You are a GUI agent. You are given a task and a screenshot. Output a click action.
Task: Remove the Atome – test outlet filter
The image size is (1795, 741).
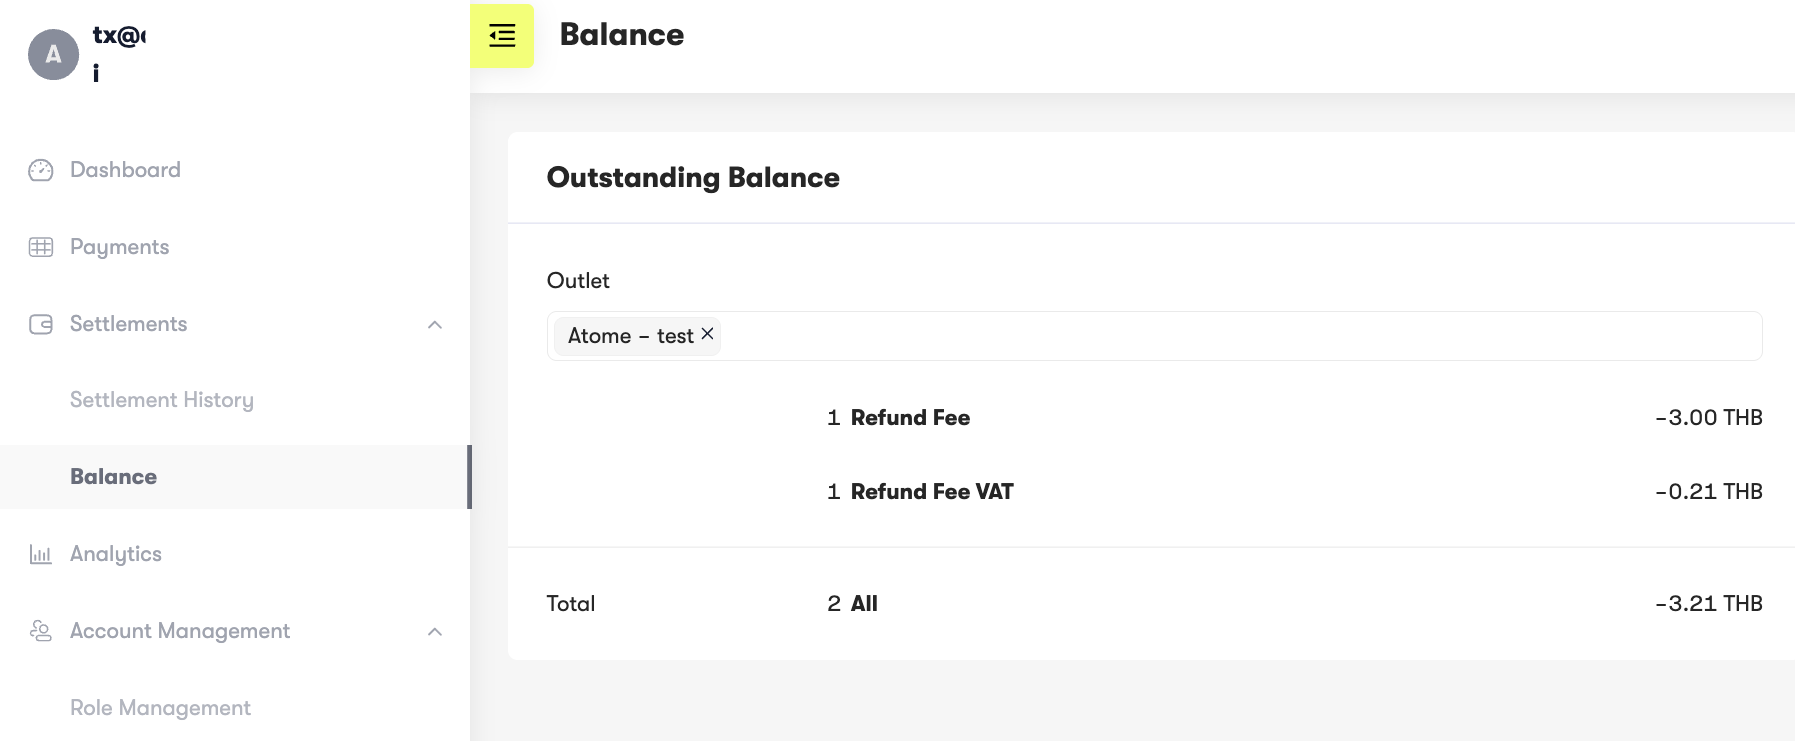coord(707,334)
